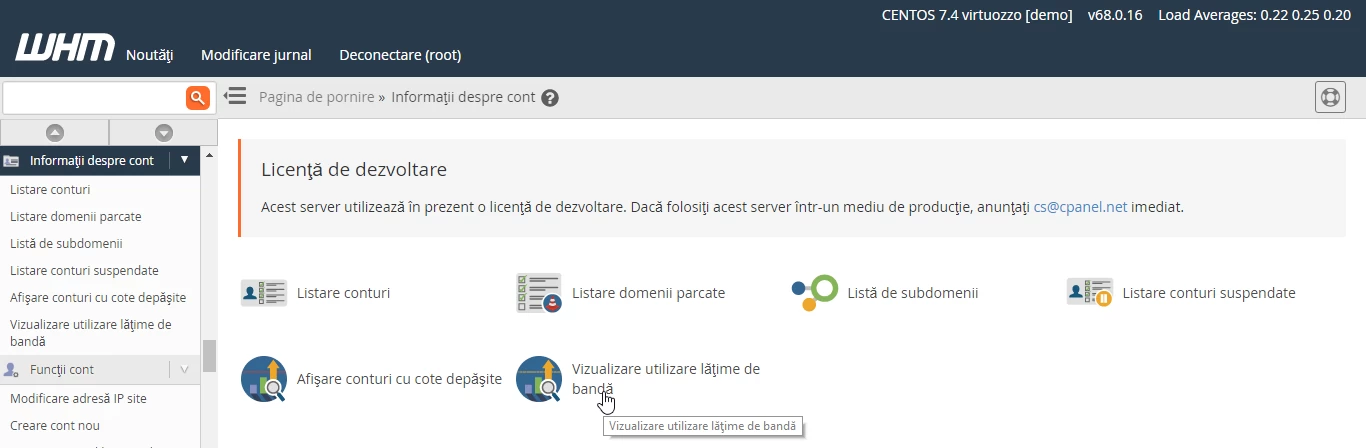This screenshot has width=1366, height=448.
Task: Open Vizualizare utilizare lăţime de bandă main link
Action: [x=666, y=379]
